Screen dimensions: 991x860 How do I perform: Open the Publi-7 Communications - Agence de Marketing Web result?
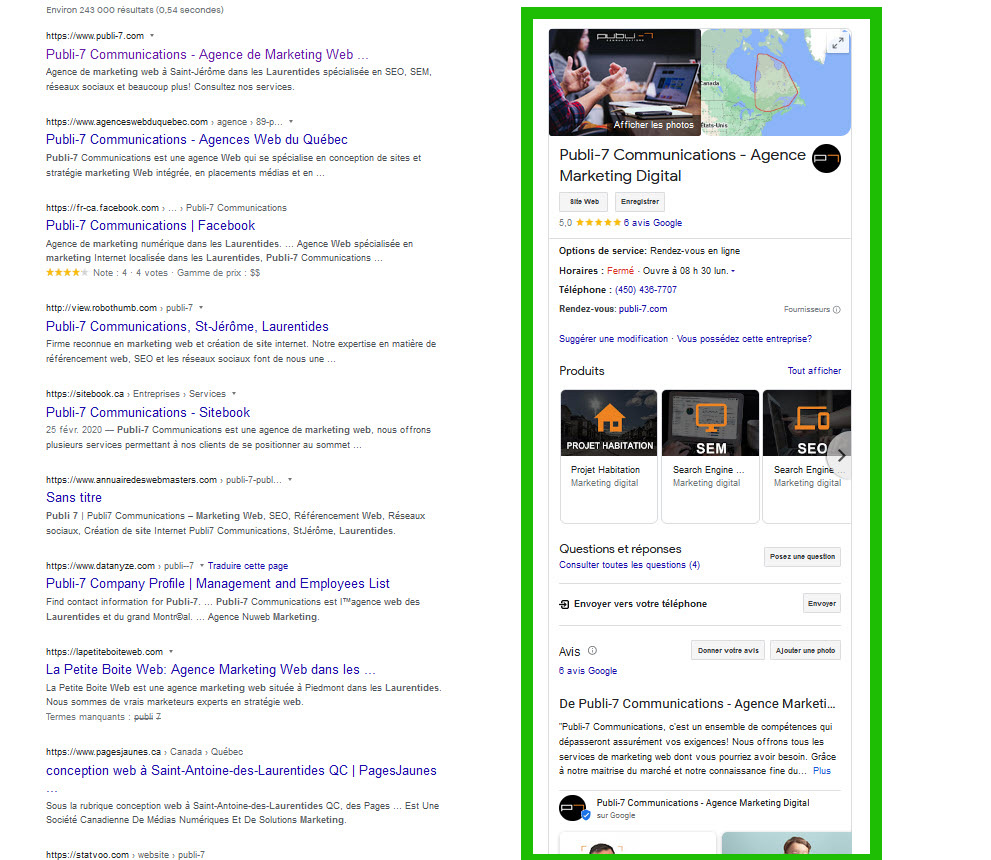click(x=207, y=54)
